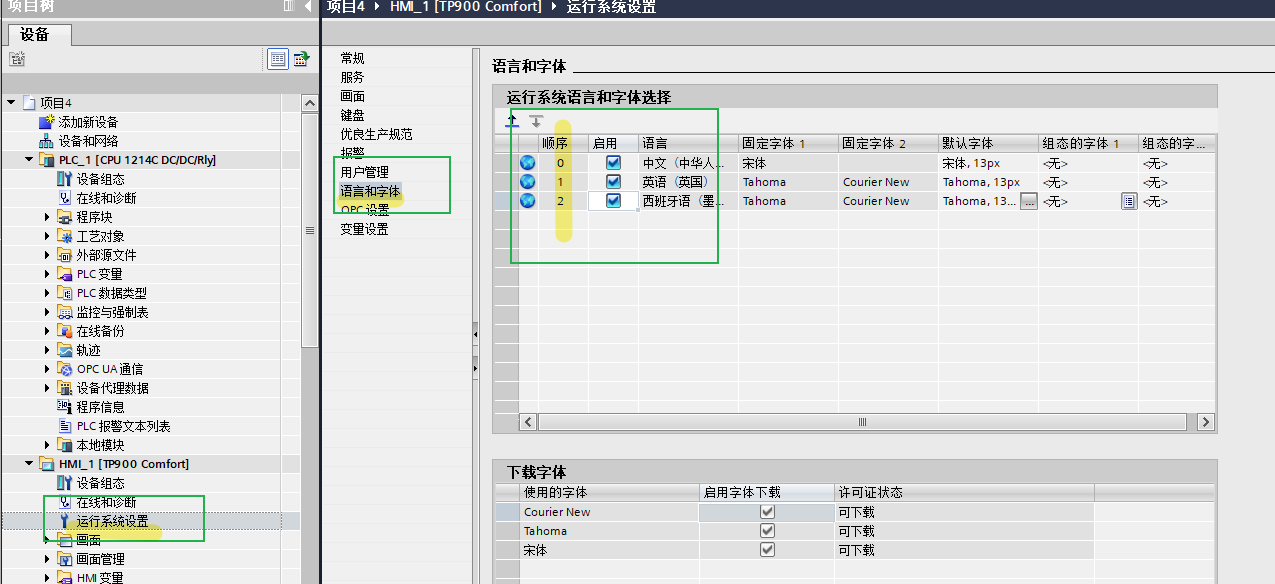Click the 在线备份 folder icon
The height and width of the screenshot is (584, 1275).
65,331
